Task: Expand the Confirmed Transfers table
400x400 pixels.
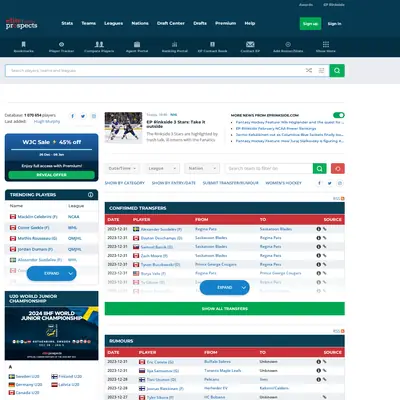Action: 225,287
